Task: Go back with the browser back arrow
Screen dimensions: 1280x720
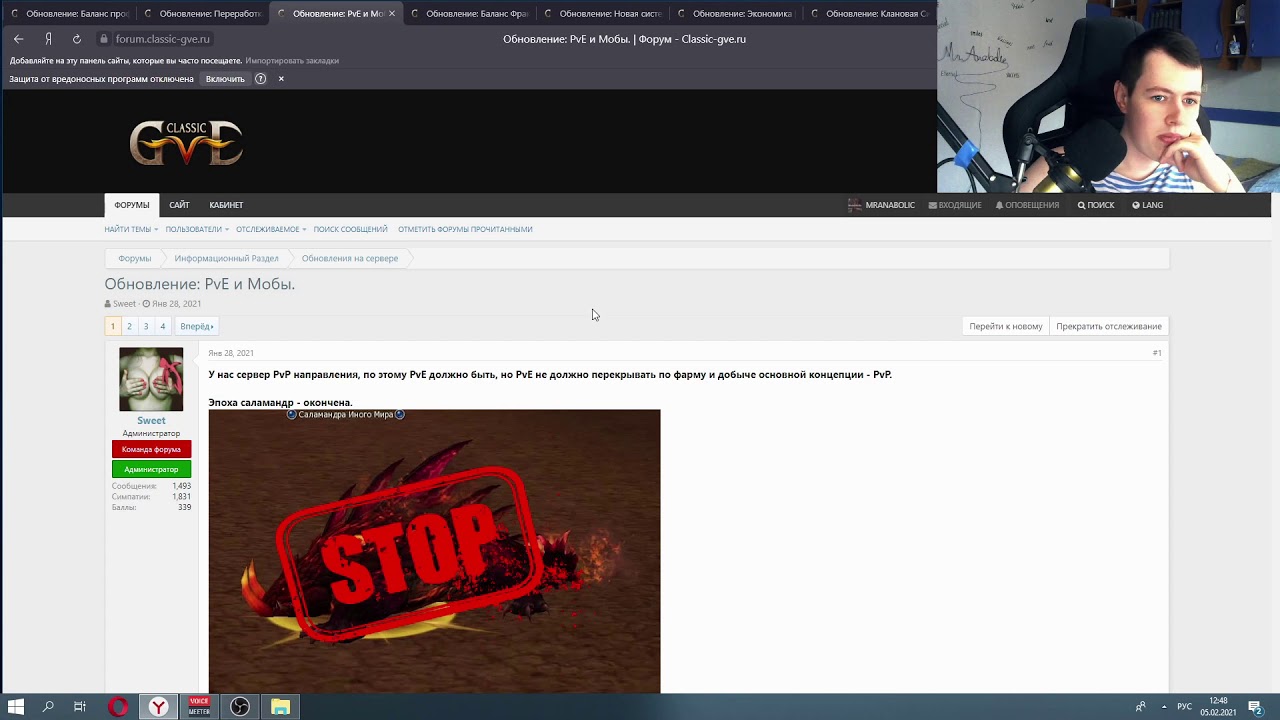Action: [x=18, y=39]
